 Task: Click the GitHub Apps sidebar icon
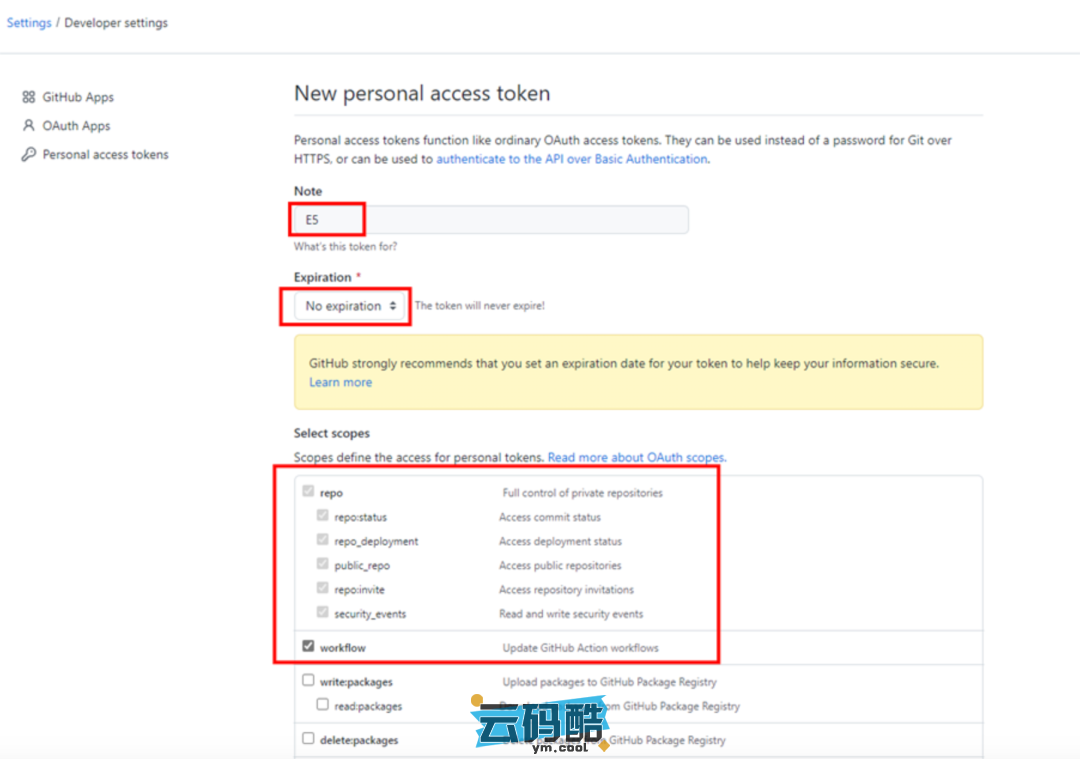28,97
